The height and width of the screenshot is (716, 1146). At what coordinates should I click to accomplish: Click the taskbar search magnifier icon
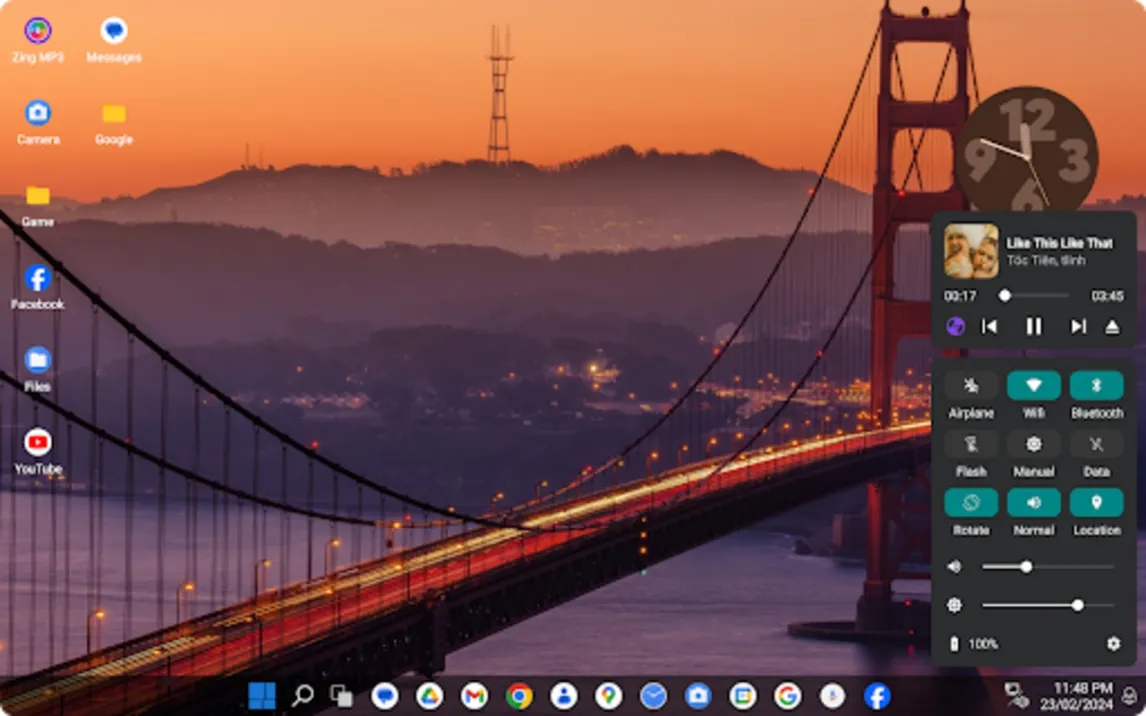coord(302,696)
